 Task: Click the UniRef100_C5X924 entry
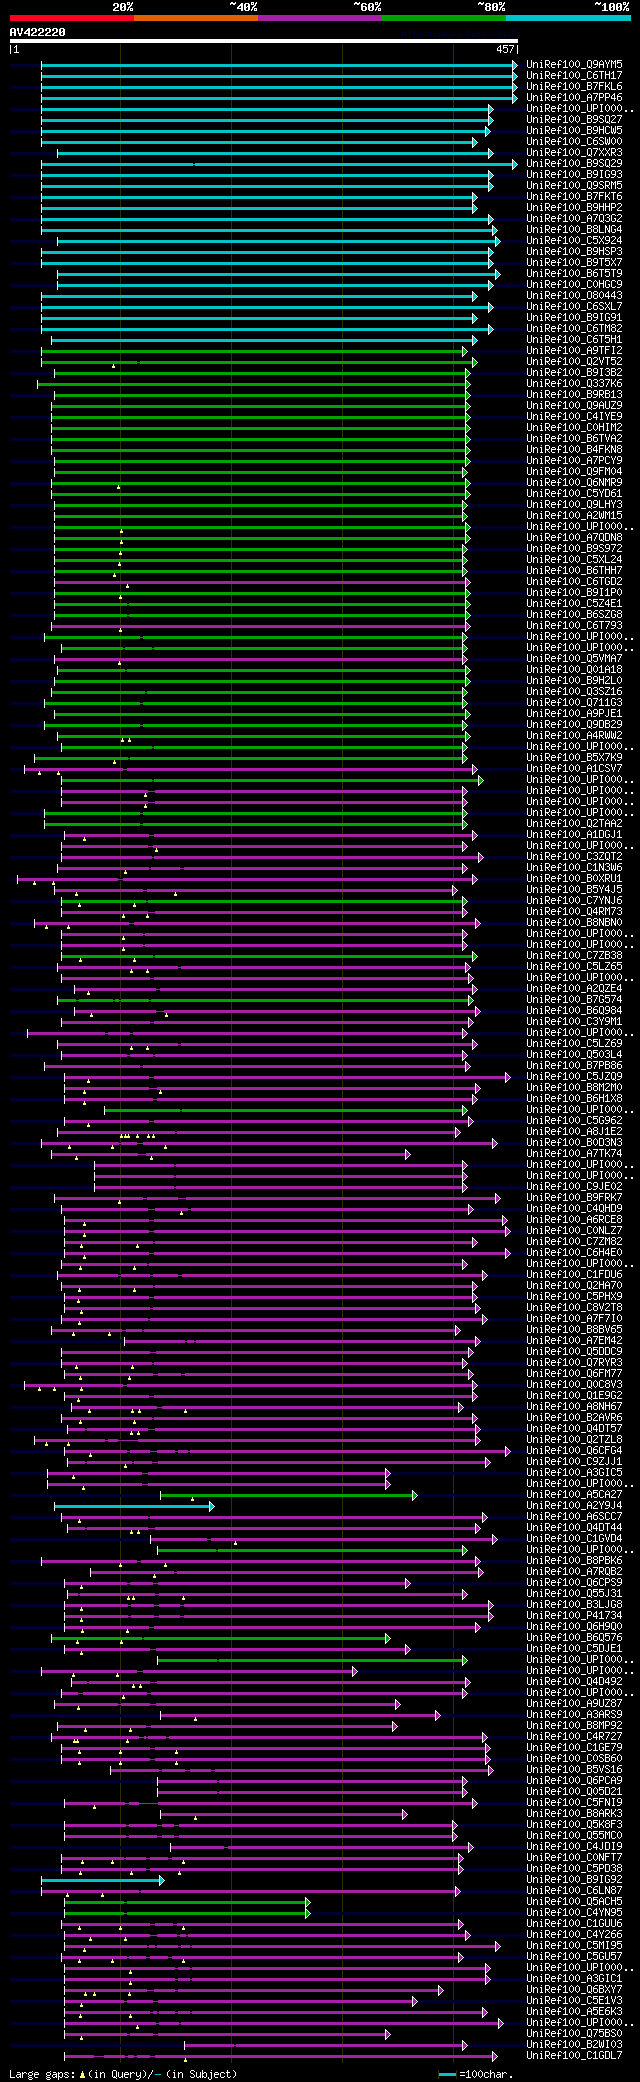tap(574, 240)
